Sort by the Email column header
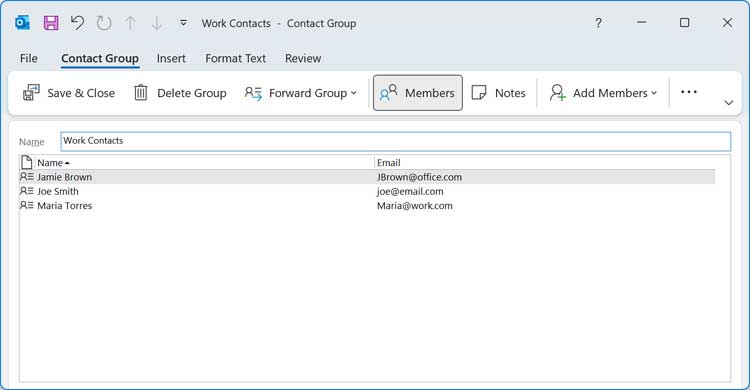The width and height of the screenshot is (750, 390). coord(552,163)
